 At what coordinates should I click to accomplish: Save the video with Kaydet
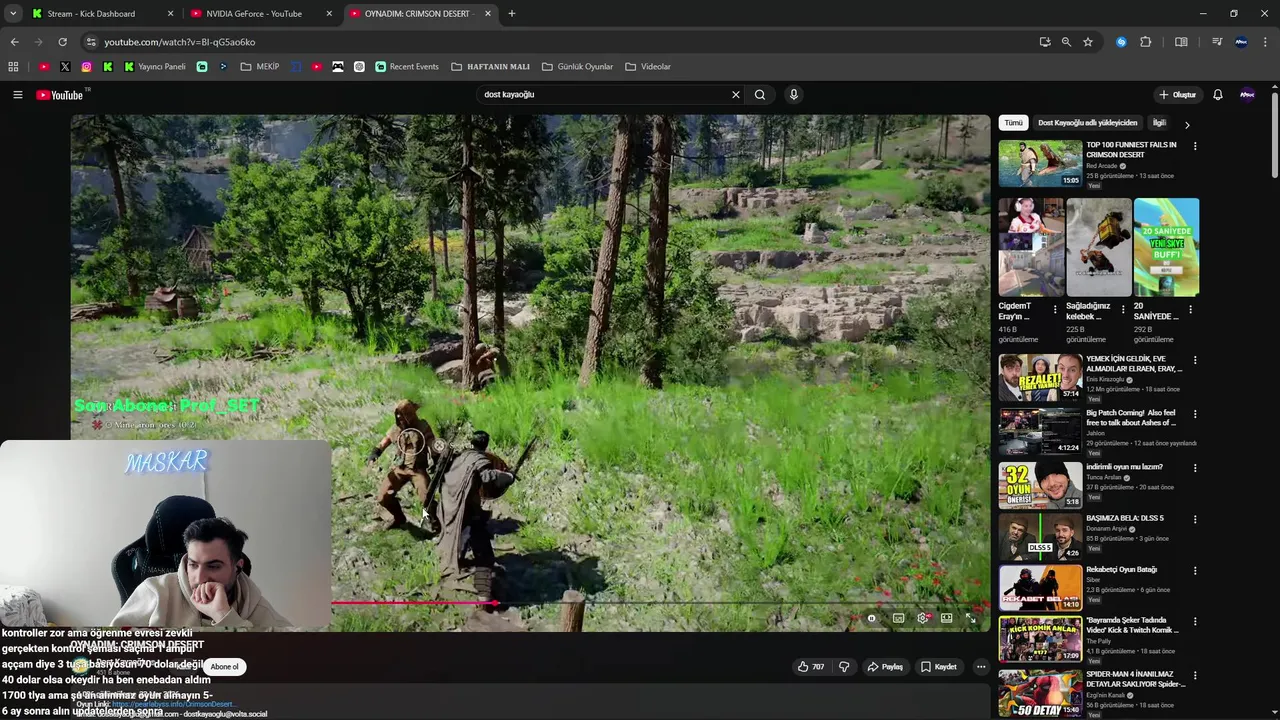click(939, 667)
